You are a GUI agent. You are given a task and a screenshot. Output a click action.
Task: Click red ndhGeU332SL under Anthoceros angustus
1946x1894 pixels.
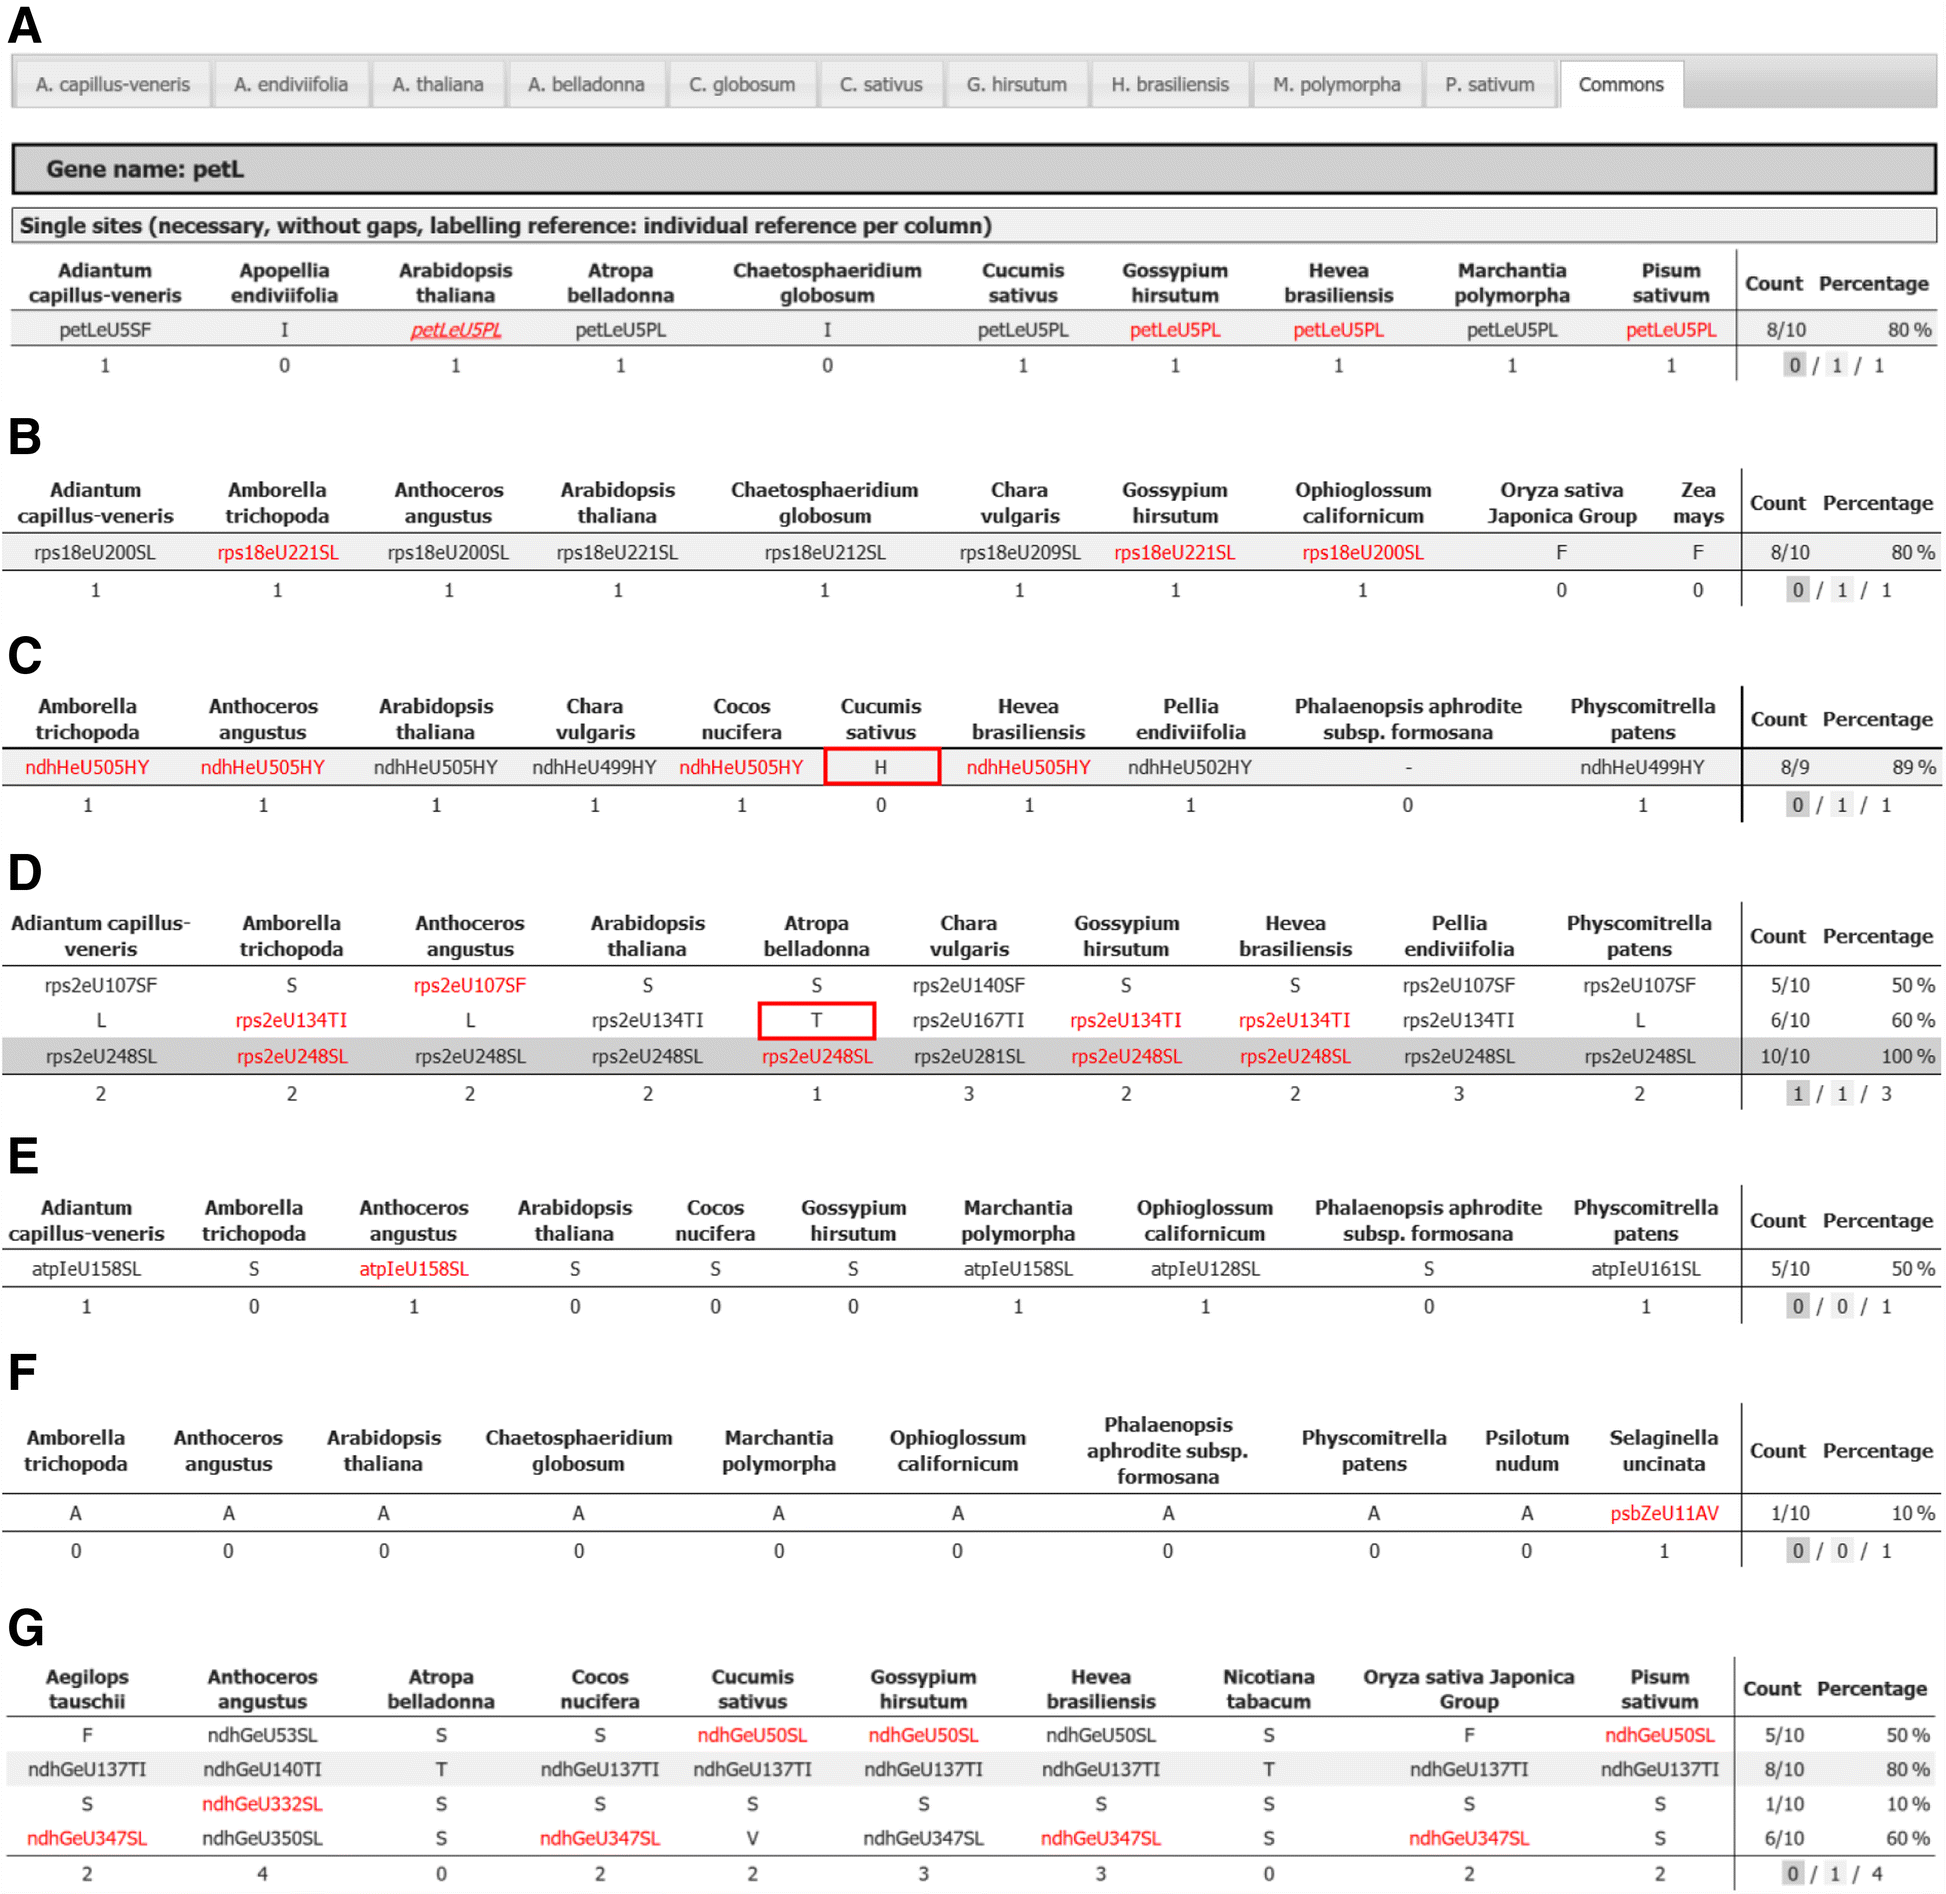(262, 1804)
